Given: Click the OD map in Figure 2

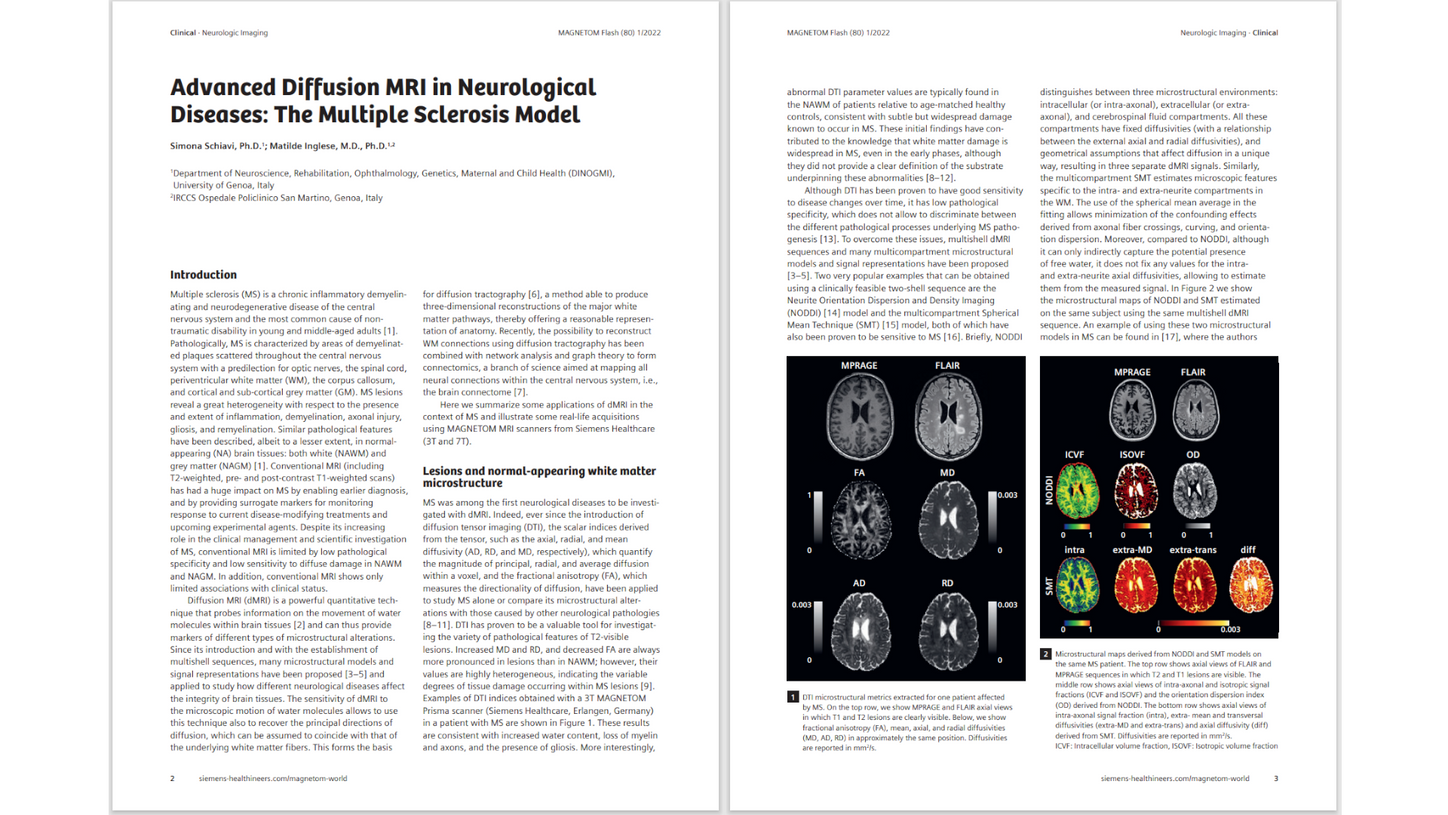Looking at the screenshot, I should pos(1195,490).
